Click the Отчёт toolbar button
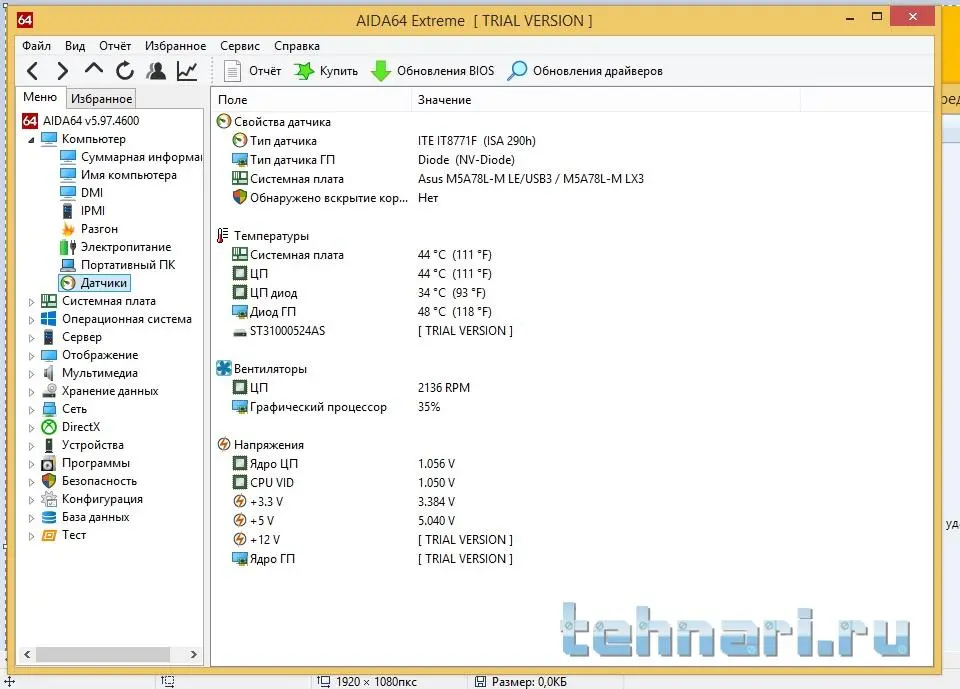The height and width of the screenshot is (689, 960). tap(252, 71)
